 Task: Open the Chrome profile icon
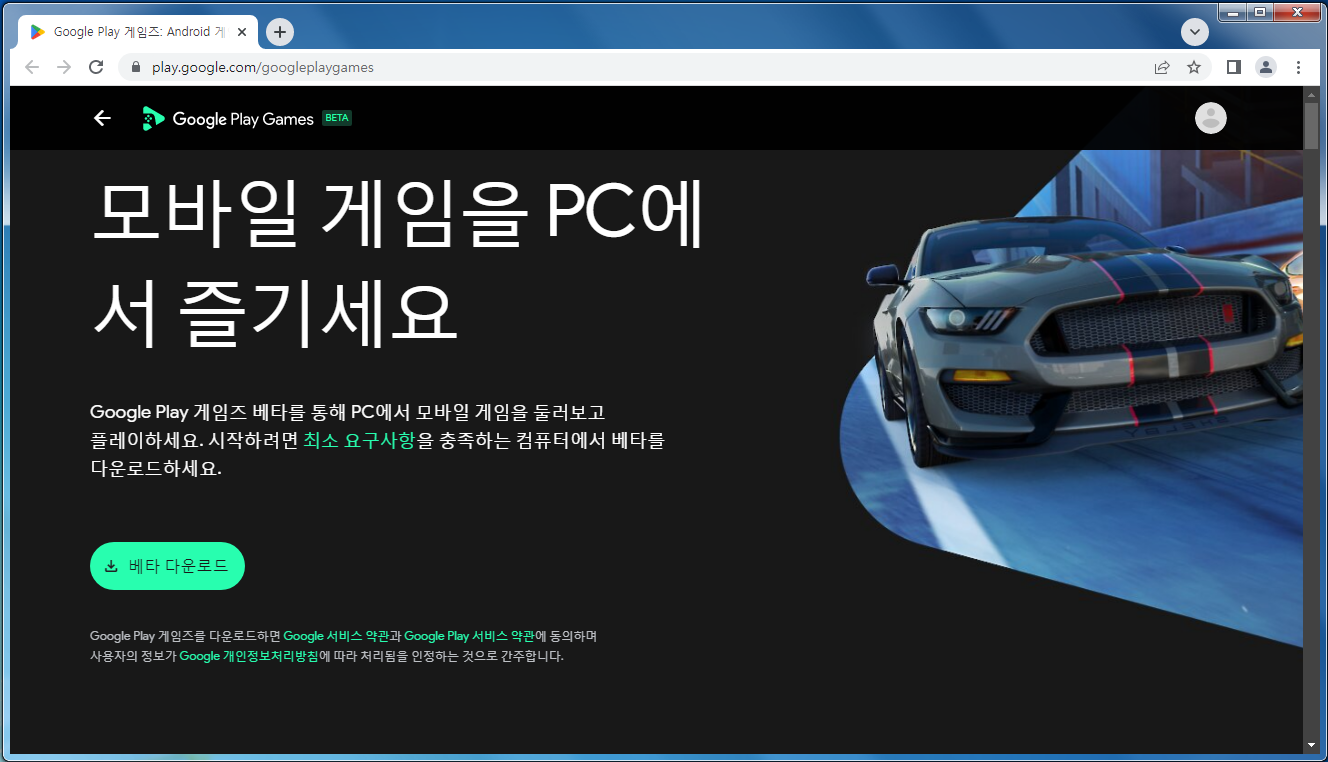pyautogui.click(x=1266, y=67)
